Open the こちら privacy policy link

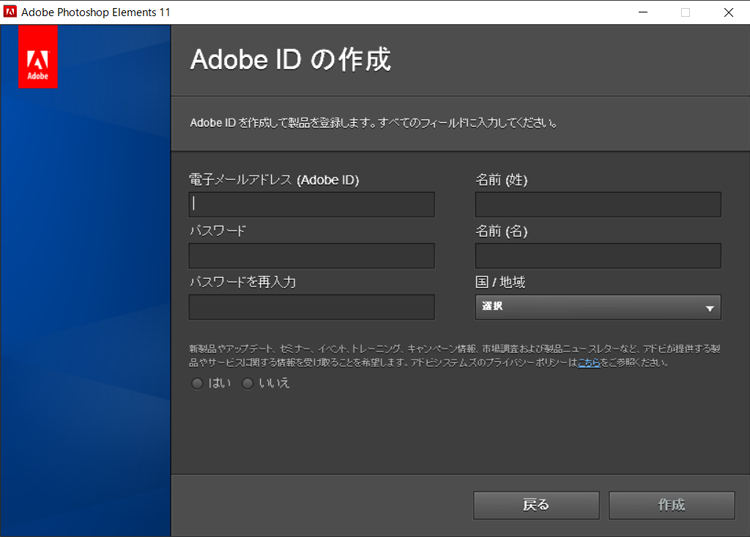pos(589,362)
